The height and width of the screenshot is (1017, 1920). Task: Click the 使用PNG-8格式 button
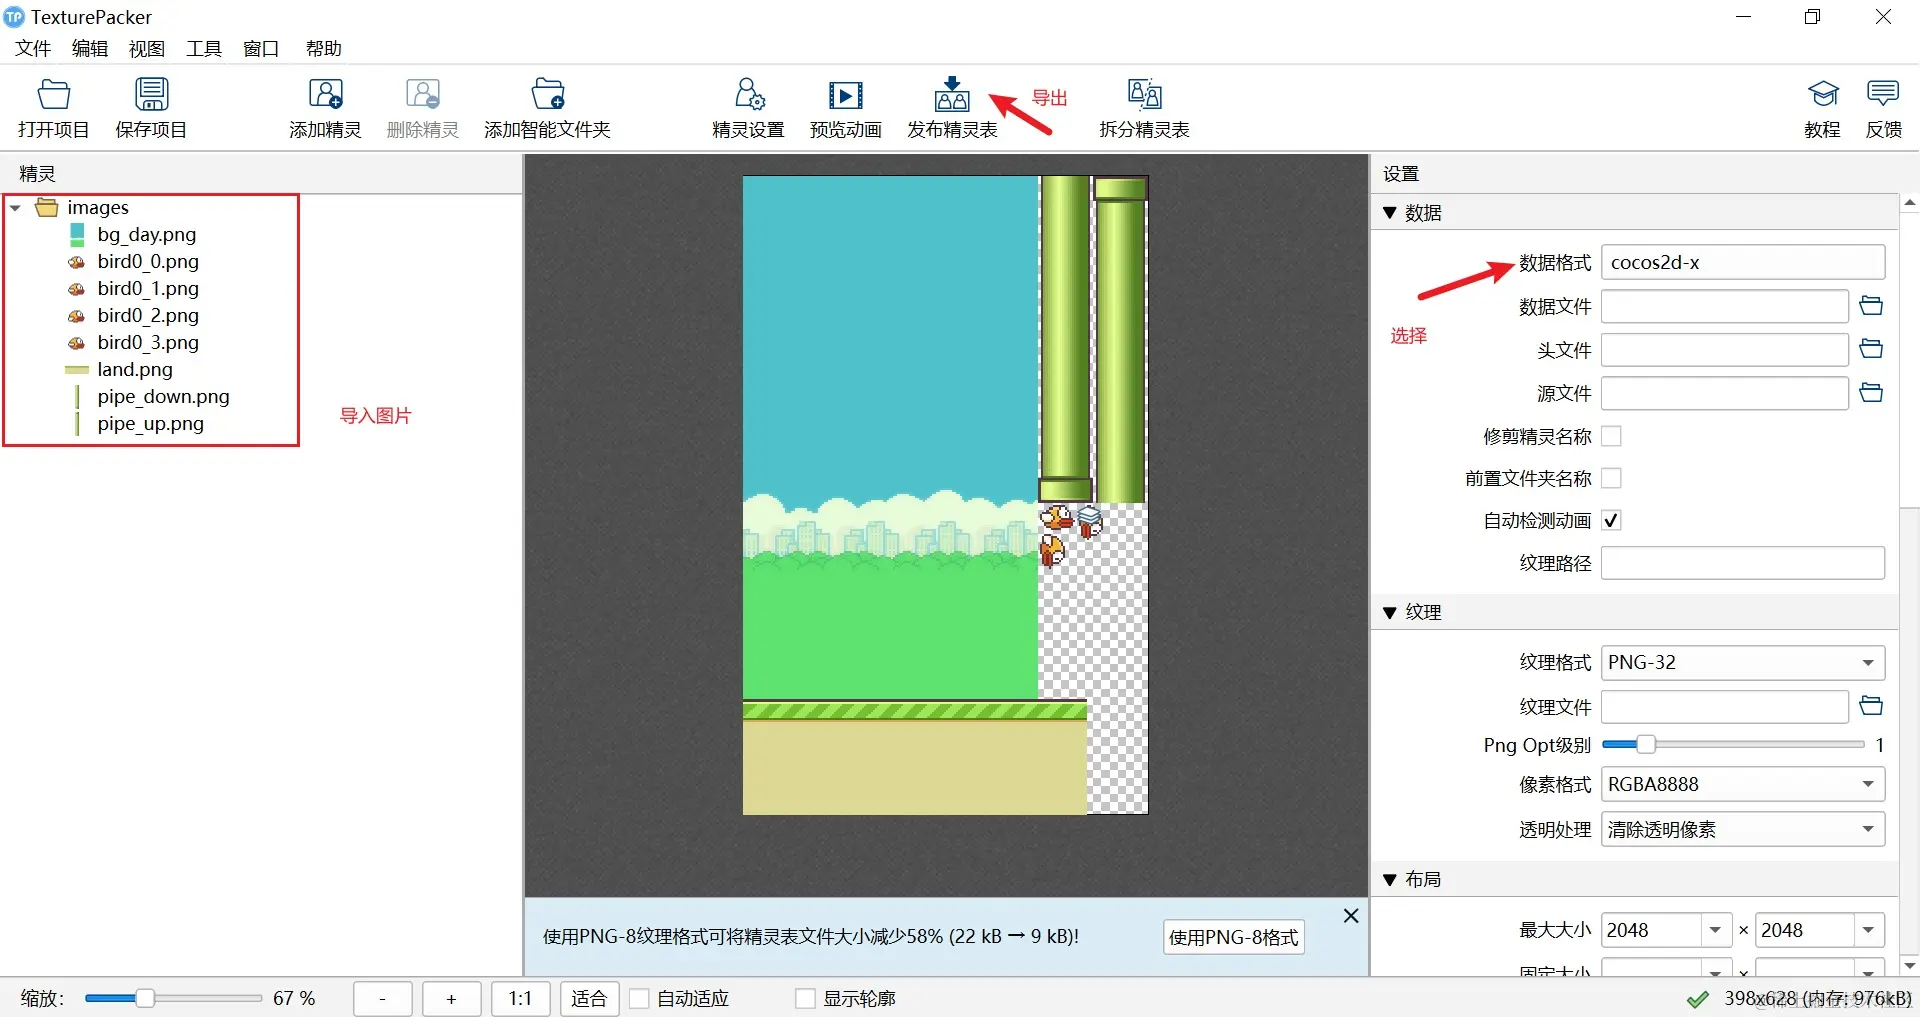pos(1234,937)
